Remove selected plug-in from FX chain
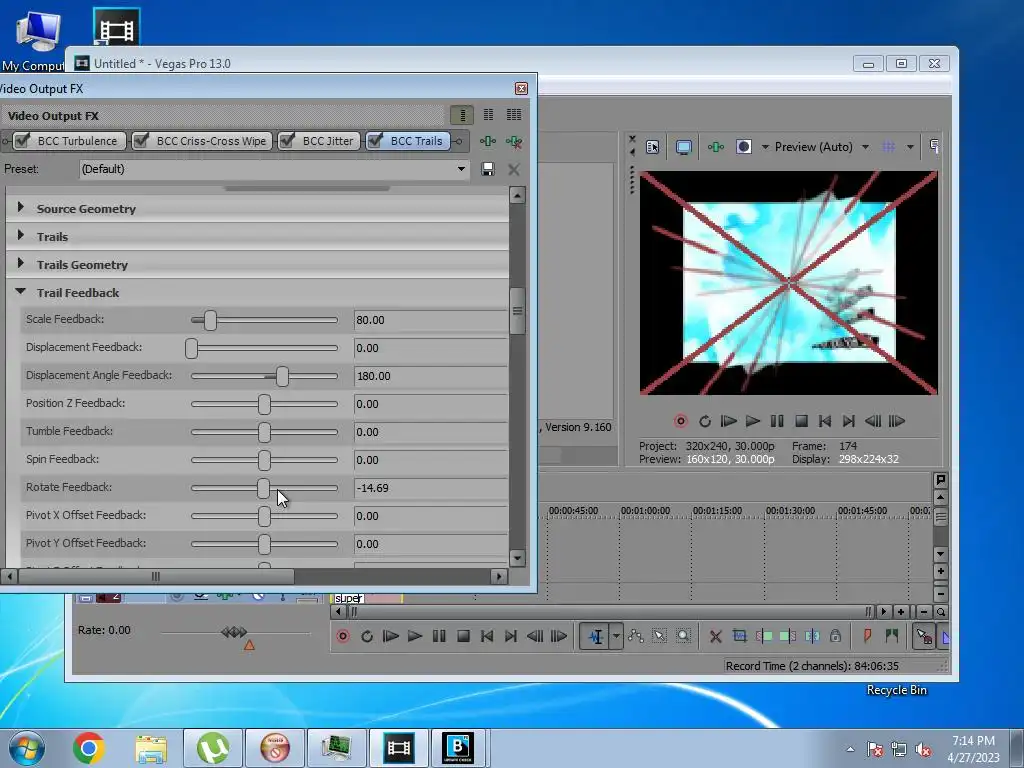Screen dimensions: 1024x768 (514, 141)
